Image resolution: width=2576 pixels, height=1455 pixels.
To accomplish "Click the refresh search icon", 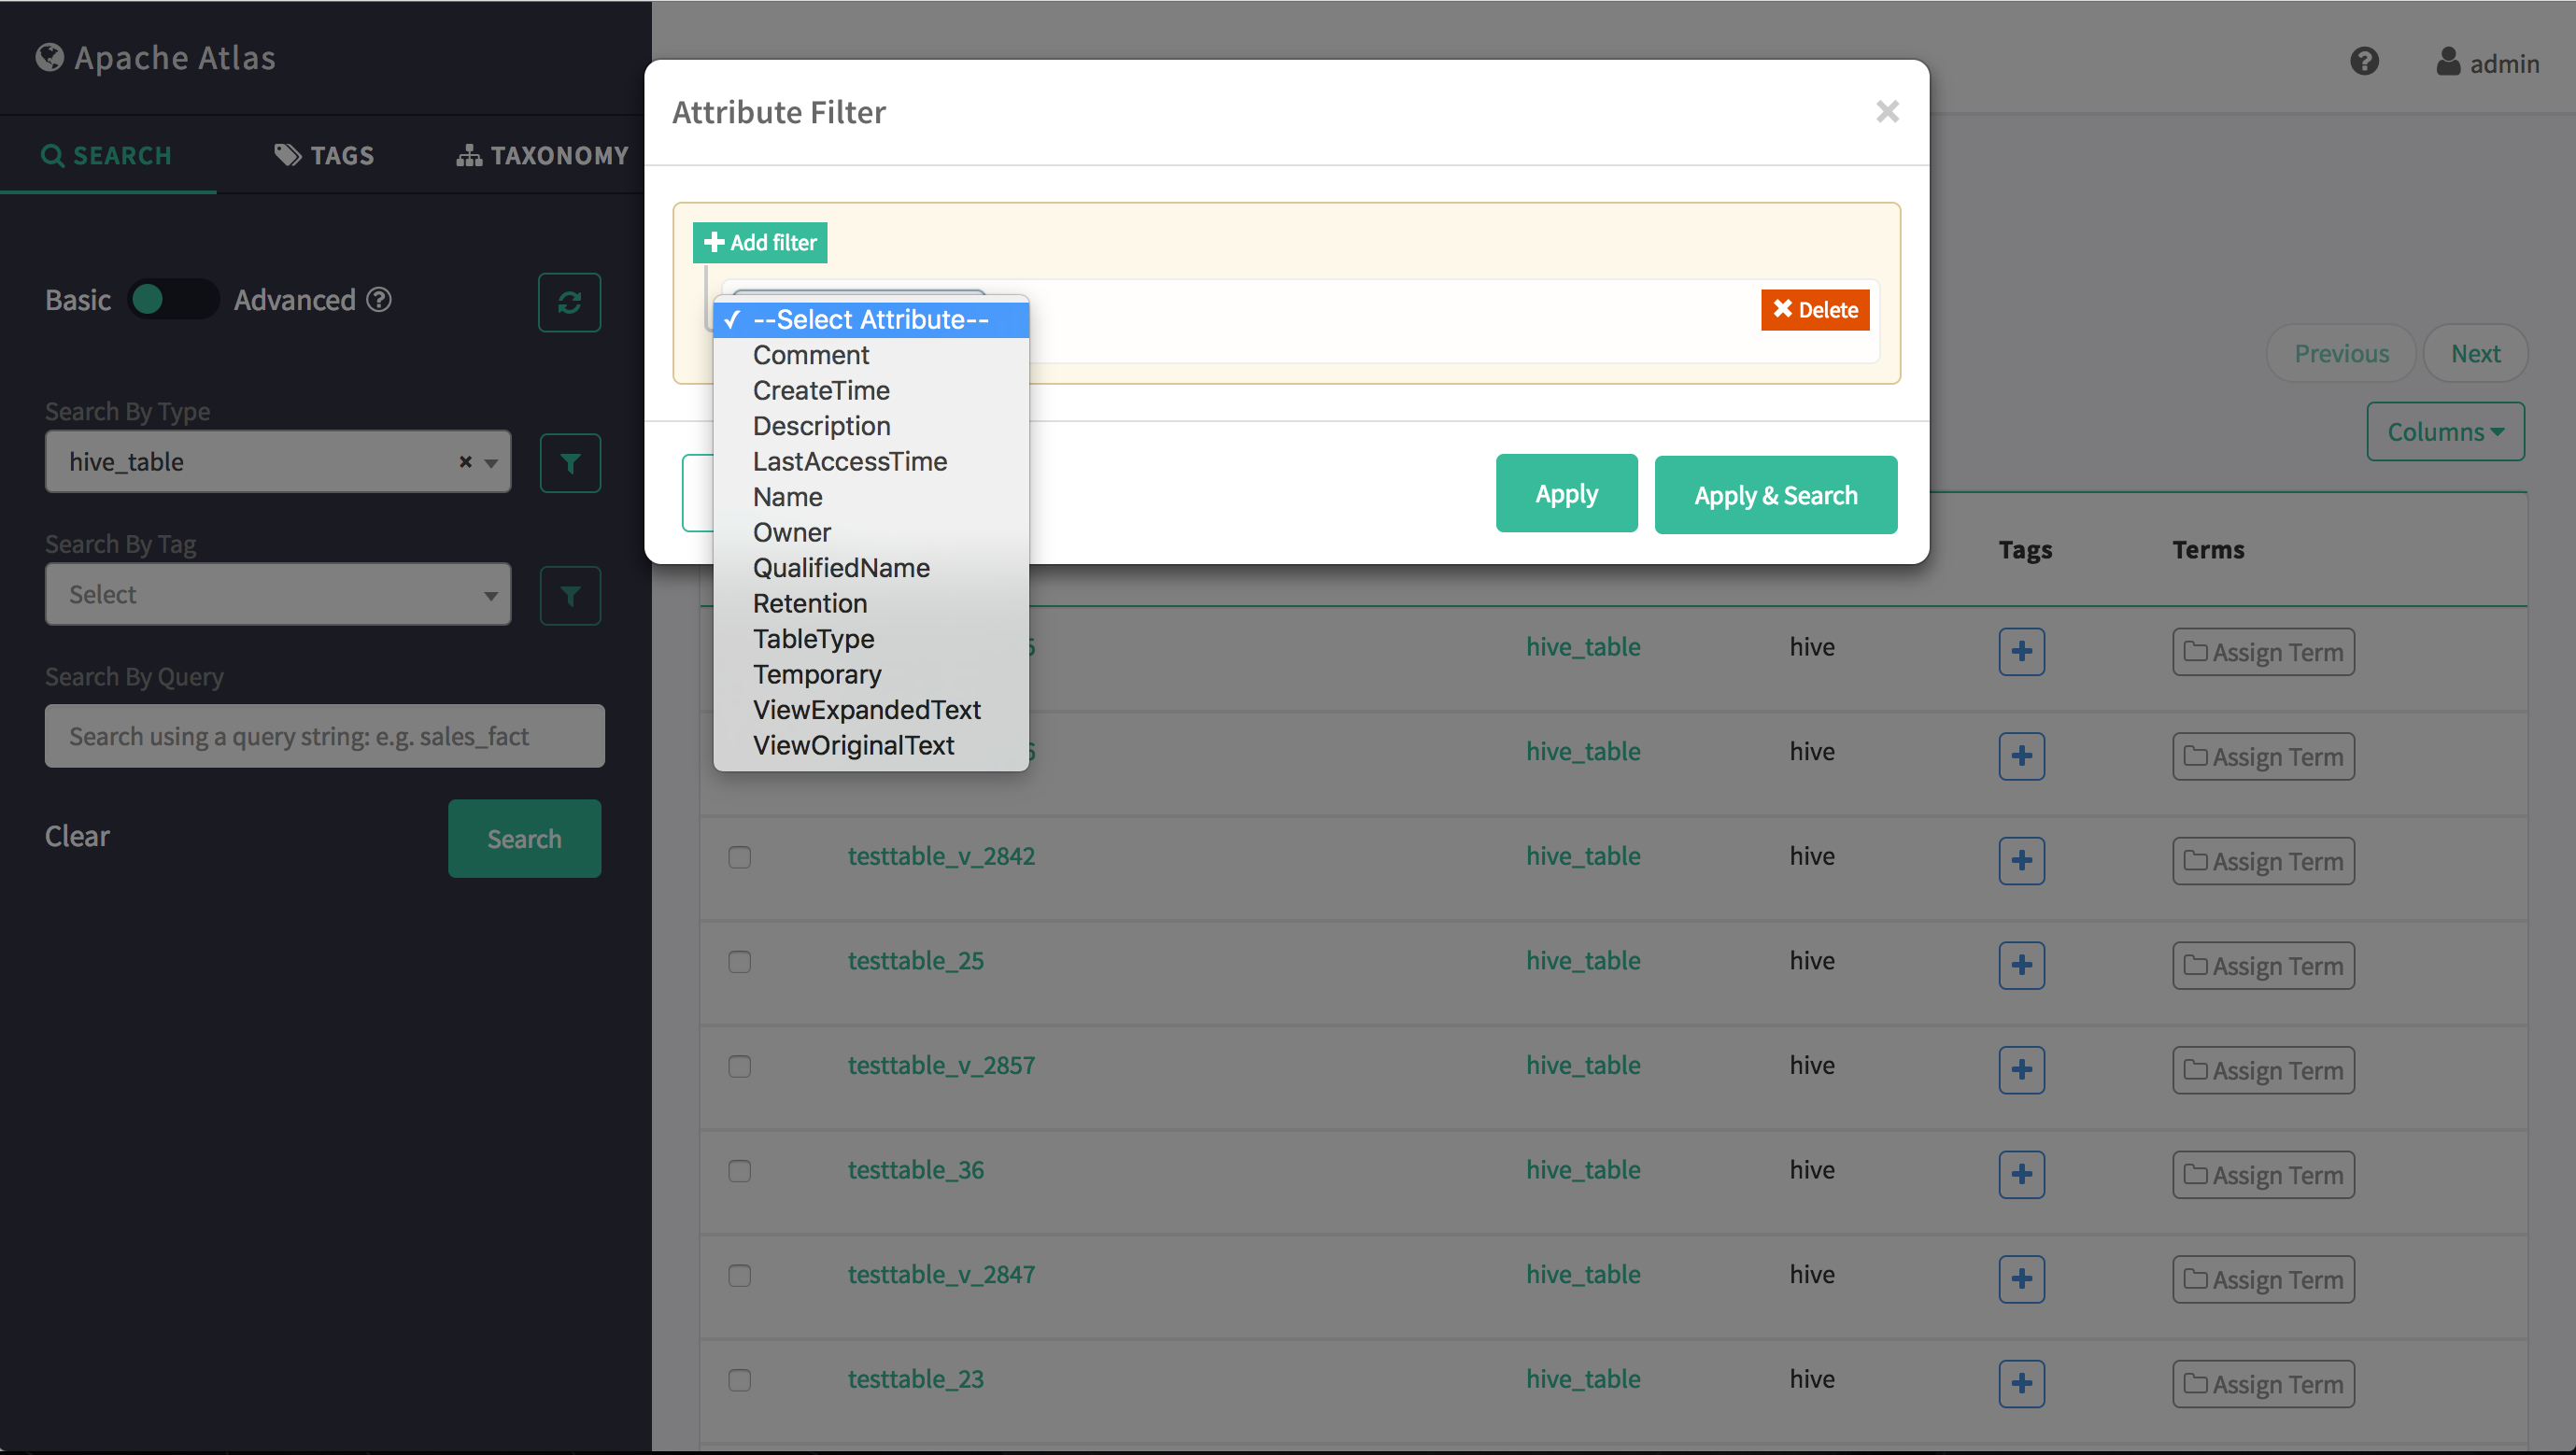I will tap(569, 301).
